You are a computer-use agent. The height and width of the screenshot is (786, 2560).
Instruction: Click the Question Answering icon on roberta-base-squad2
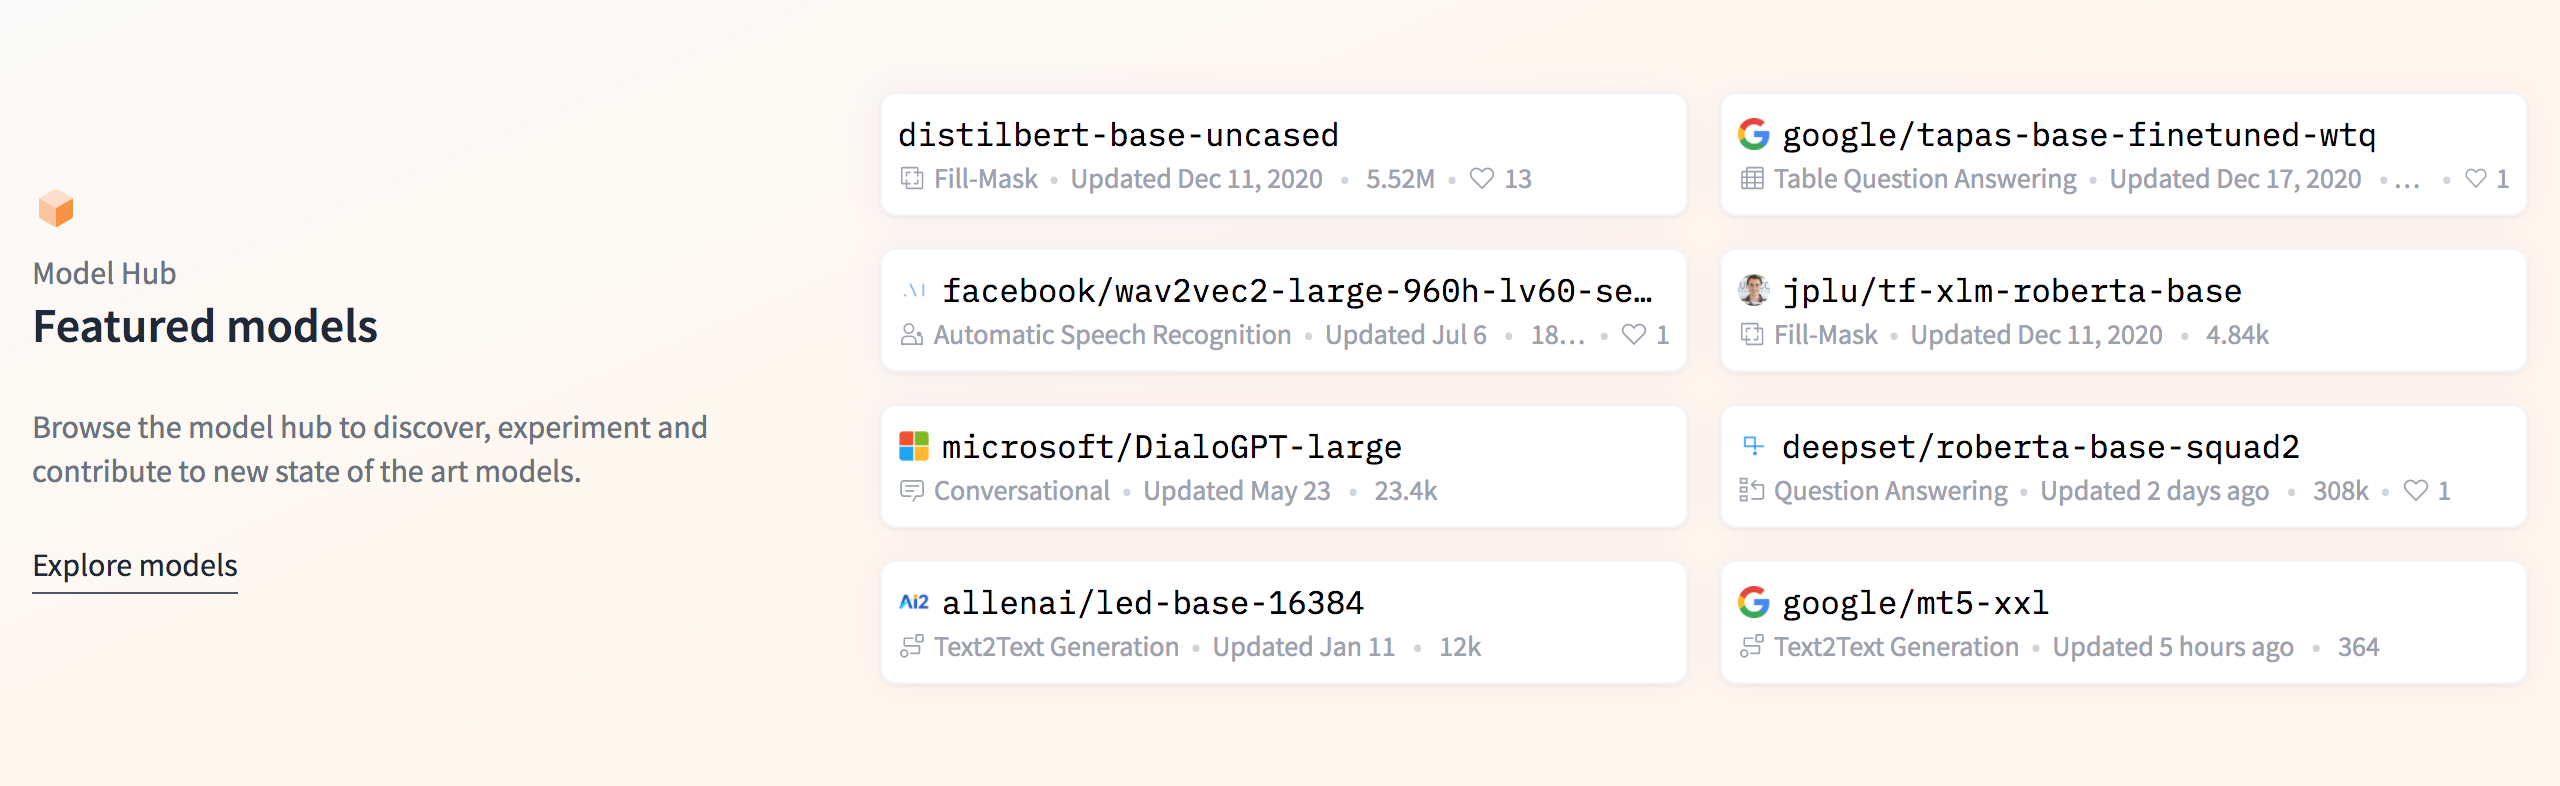[x=1751, y=490]
